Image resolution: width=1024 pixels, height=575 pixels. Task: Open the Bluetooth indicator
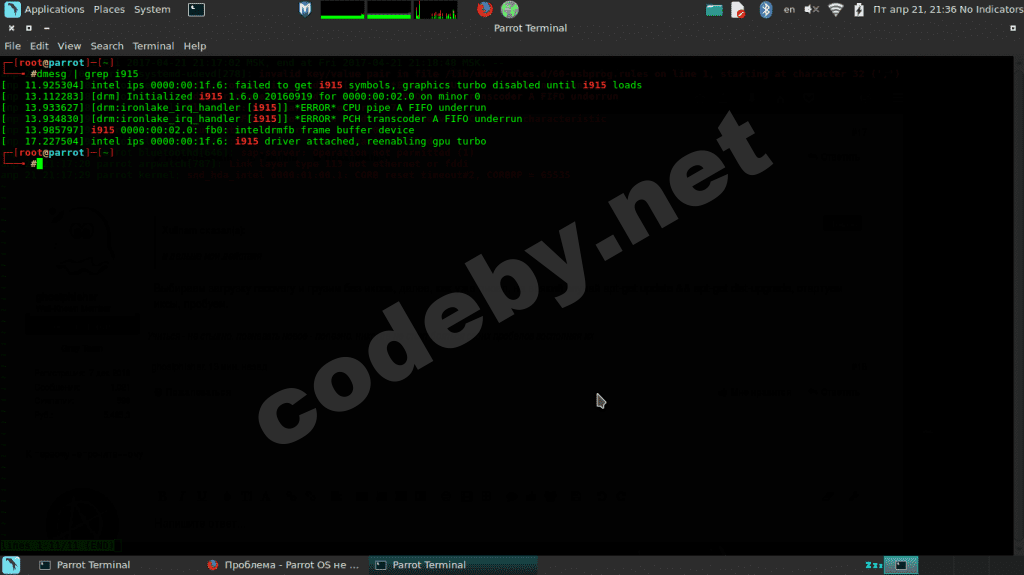[765, 9]
